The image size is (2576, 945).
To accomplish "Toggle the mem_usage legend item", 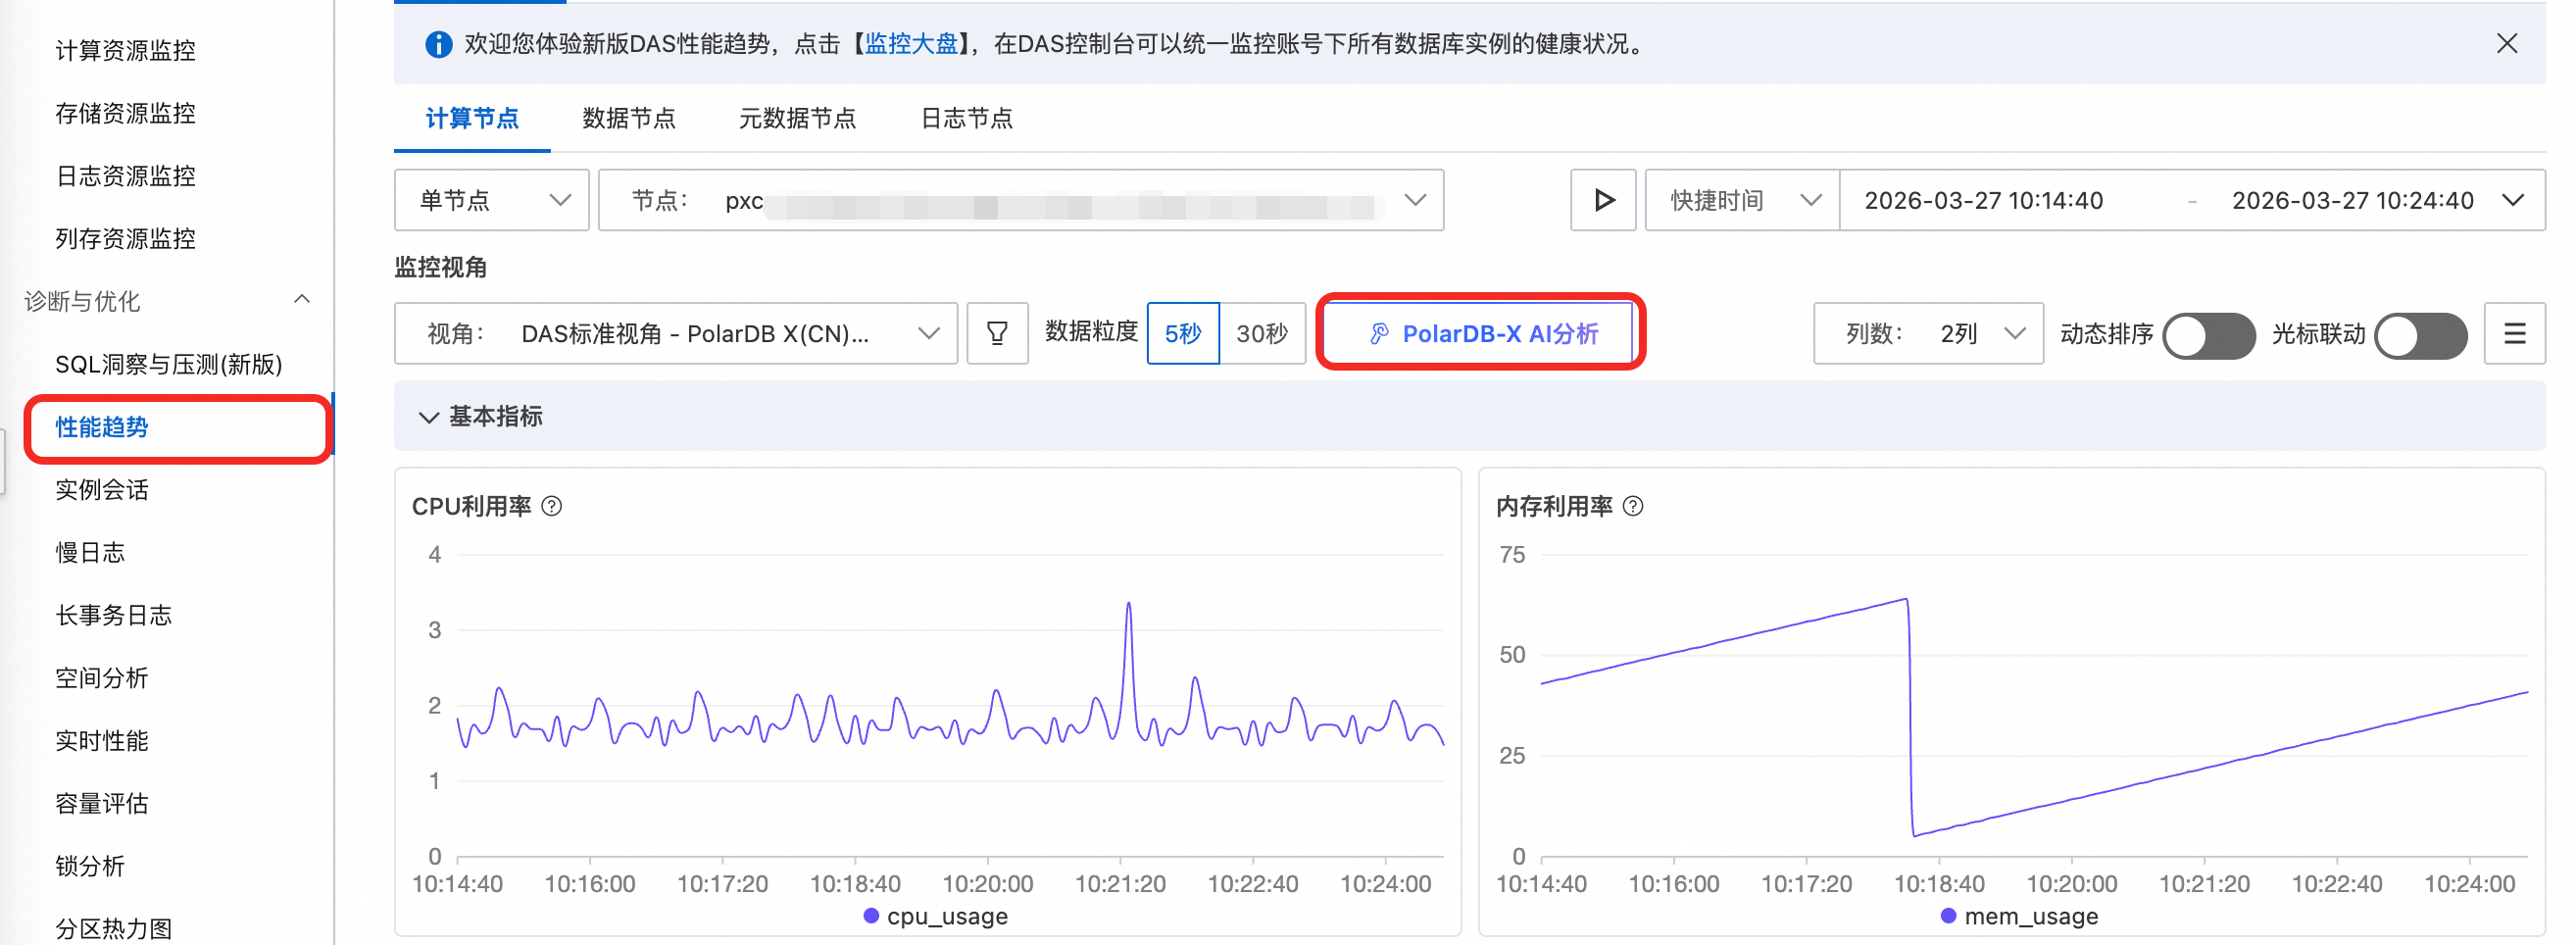I will coord(2020,916).
